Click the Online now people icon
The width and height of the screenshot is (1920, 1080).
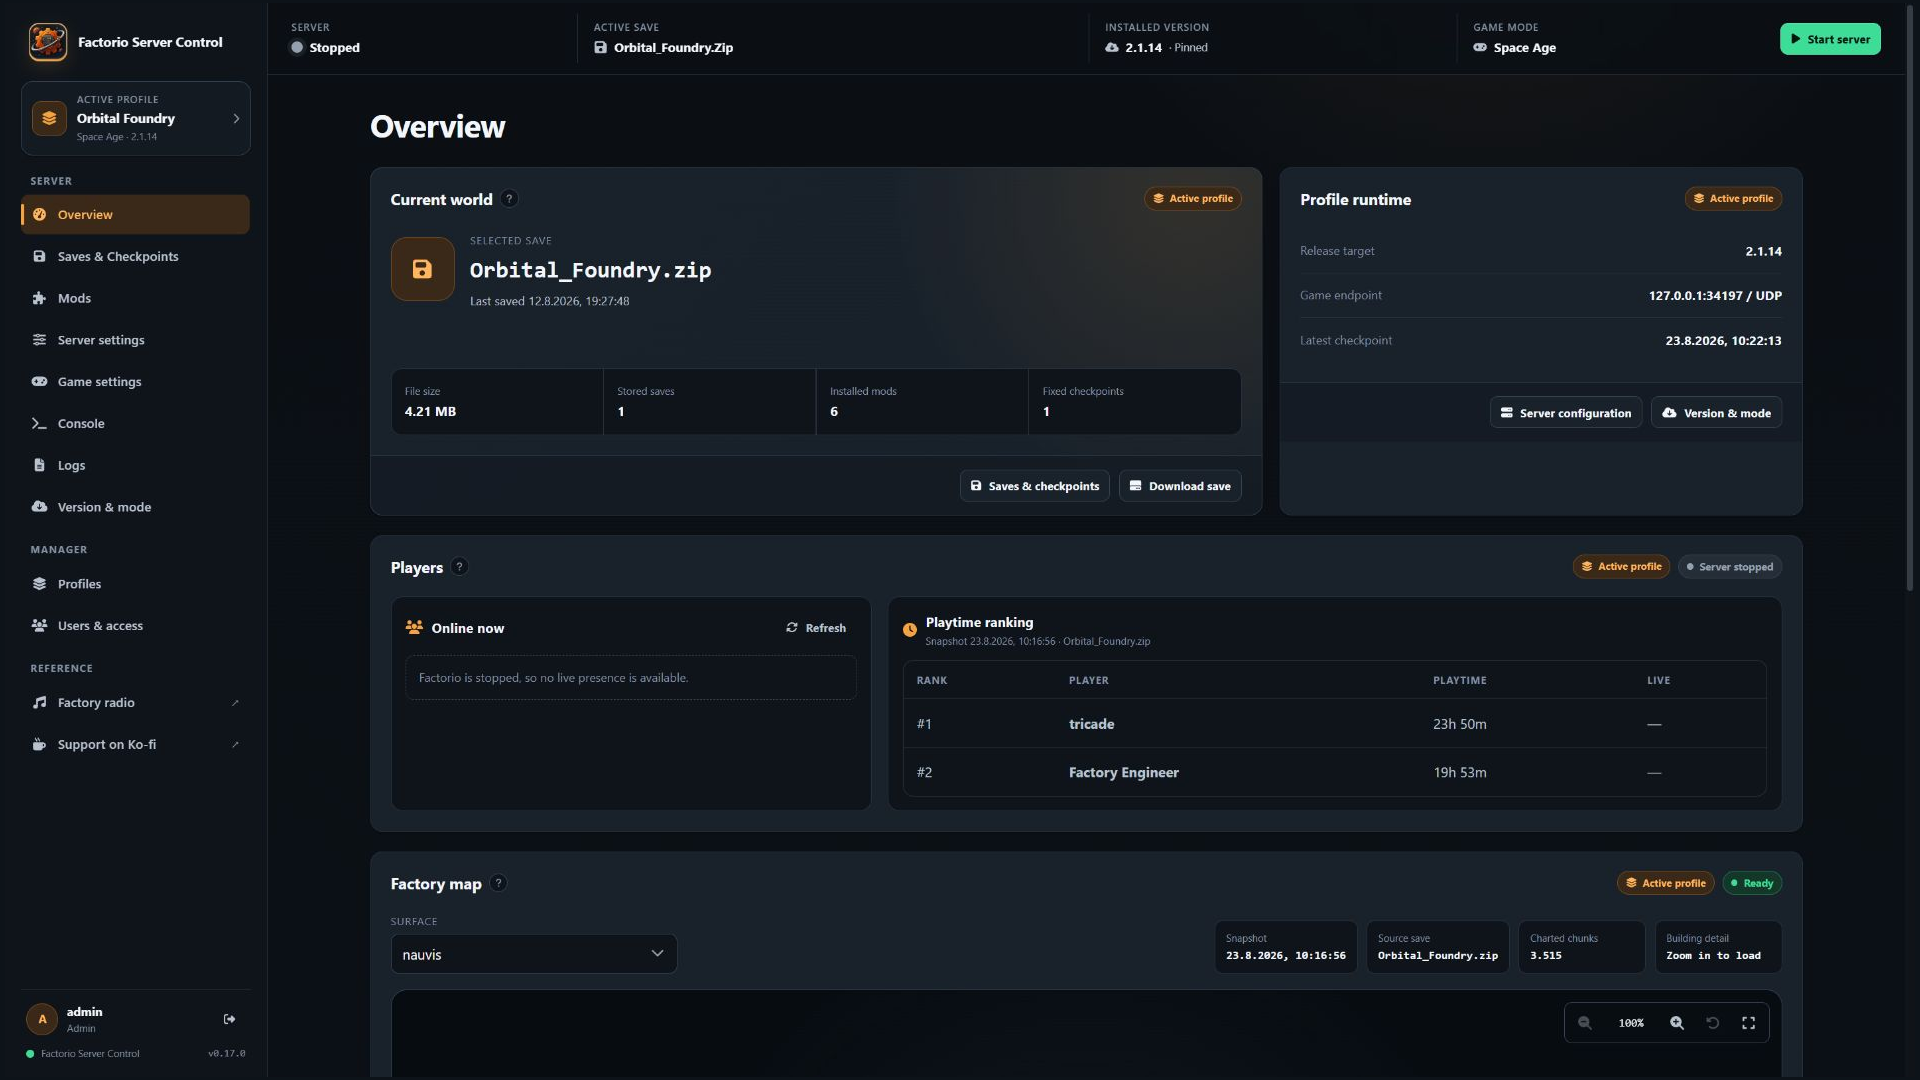414,628
